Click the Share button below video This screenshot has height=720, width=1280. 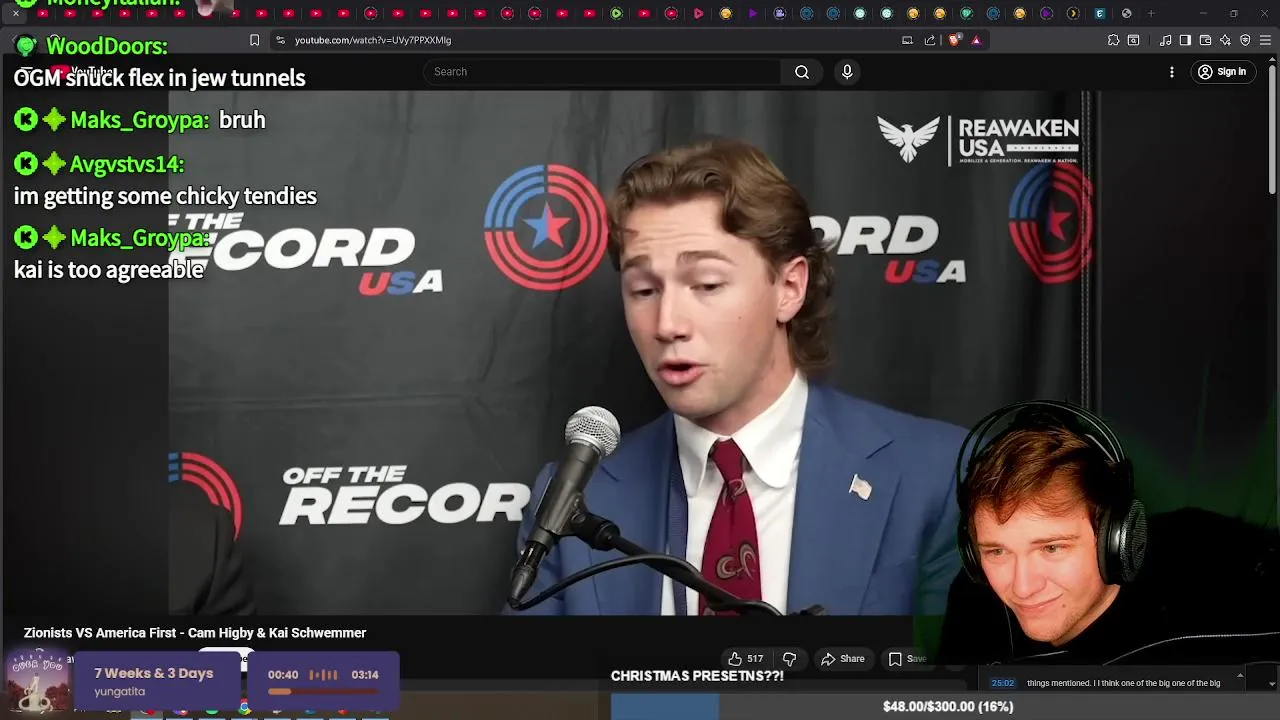[x=842, y=659]
